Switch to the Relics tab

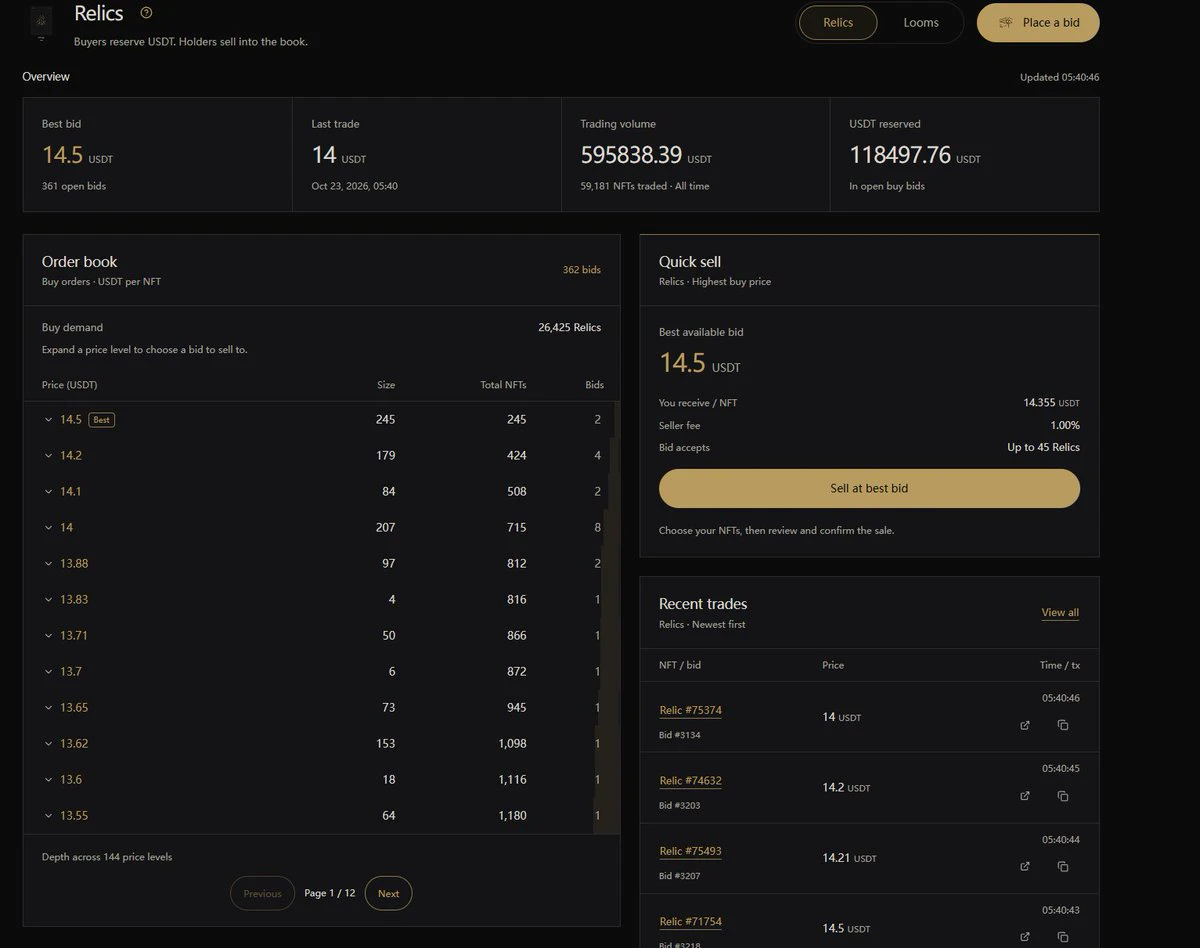coord(838,22)
